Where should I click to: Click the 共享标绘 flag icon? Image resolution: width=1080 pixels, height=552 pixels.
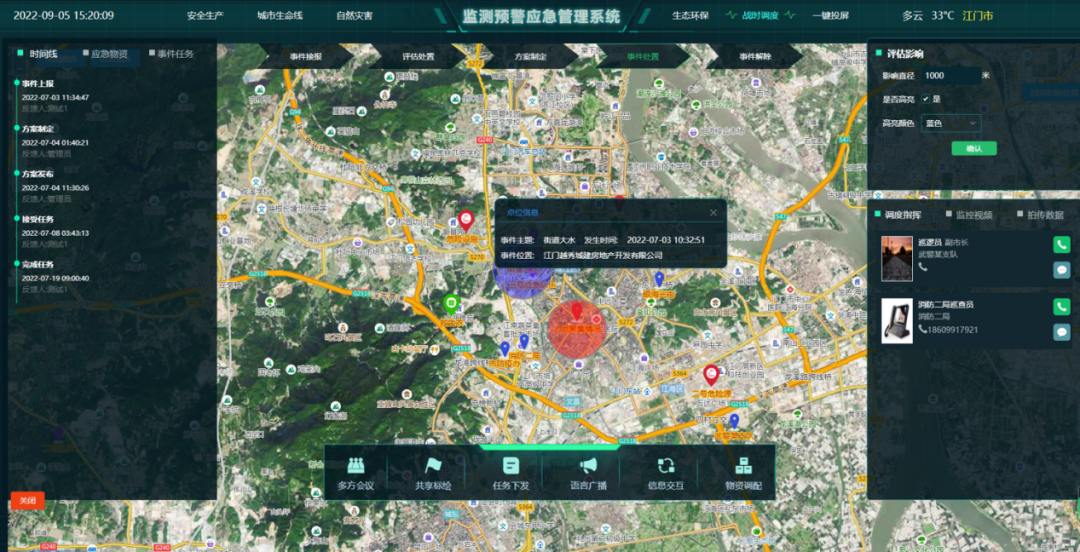pyautogui.click(x=433, y=466)
